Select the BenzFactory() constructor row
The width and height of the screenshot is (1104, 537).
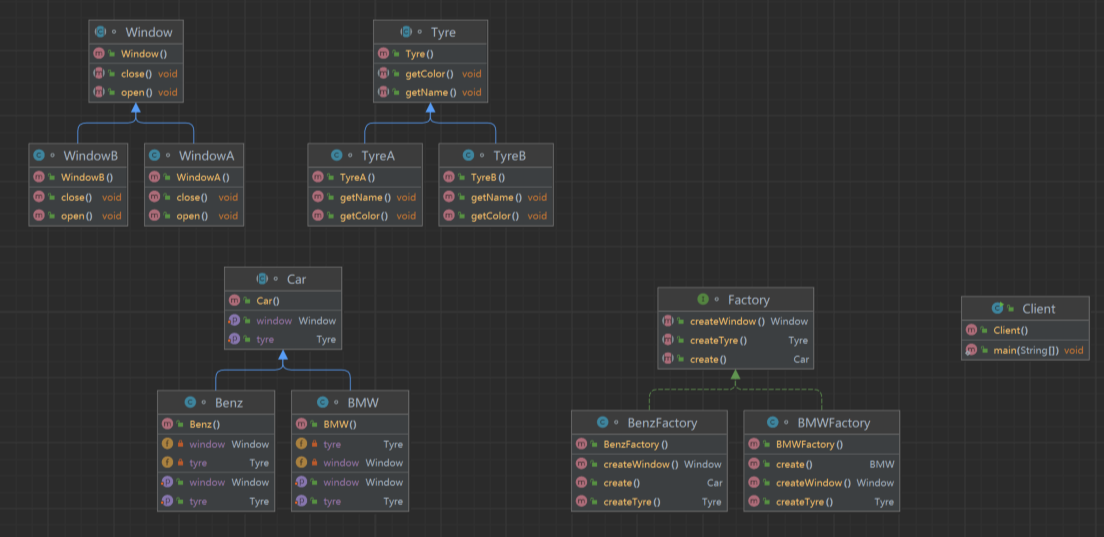coord(635,444)
